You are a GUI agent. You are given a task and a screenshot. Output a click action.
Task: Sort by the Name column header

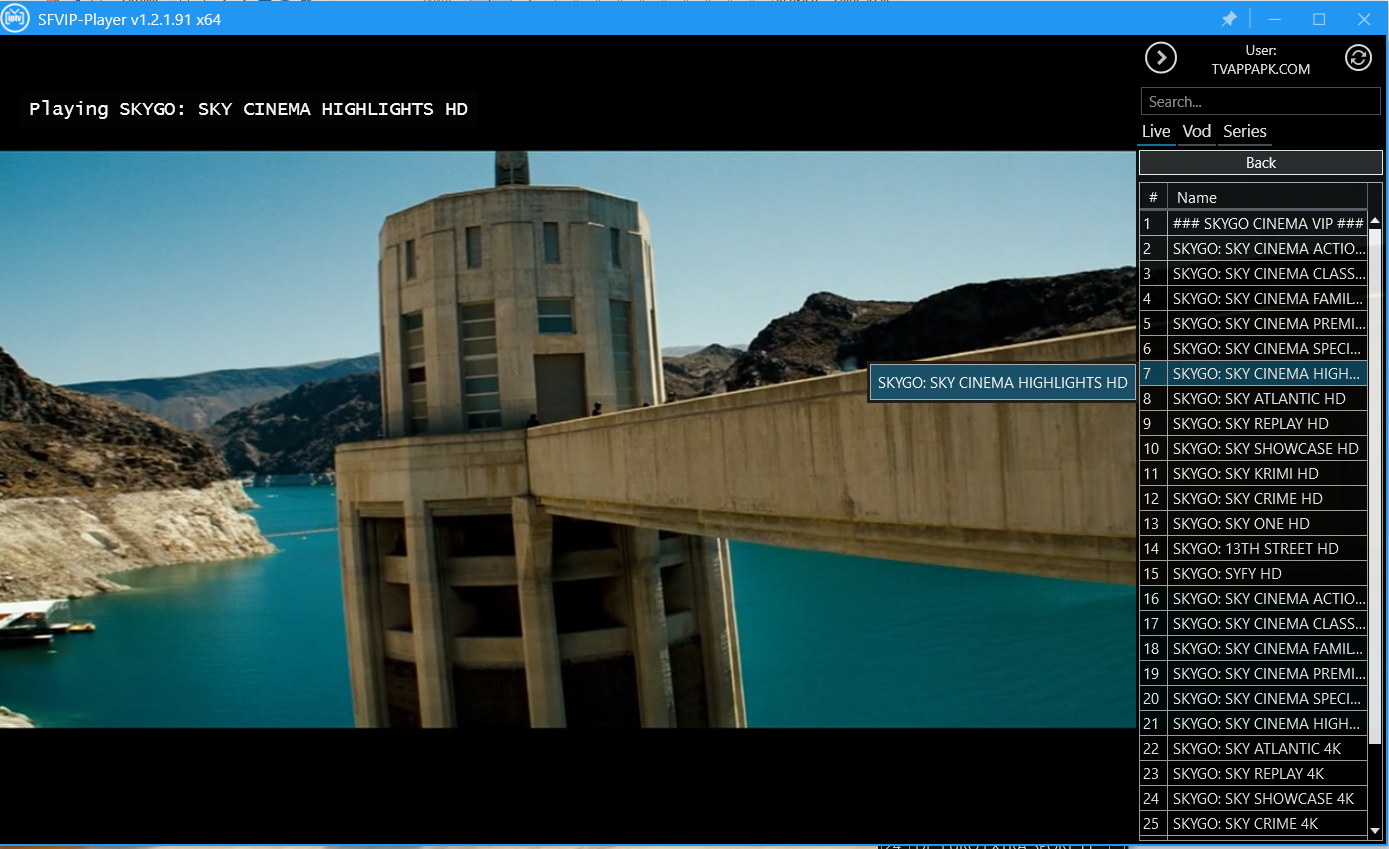(1267, 197)
